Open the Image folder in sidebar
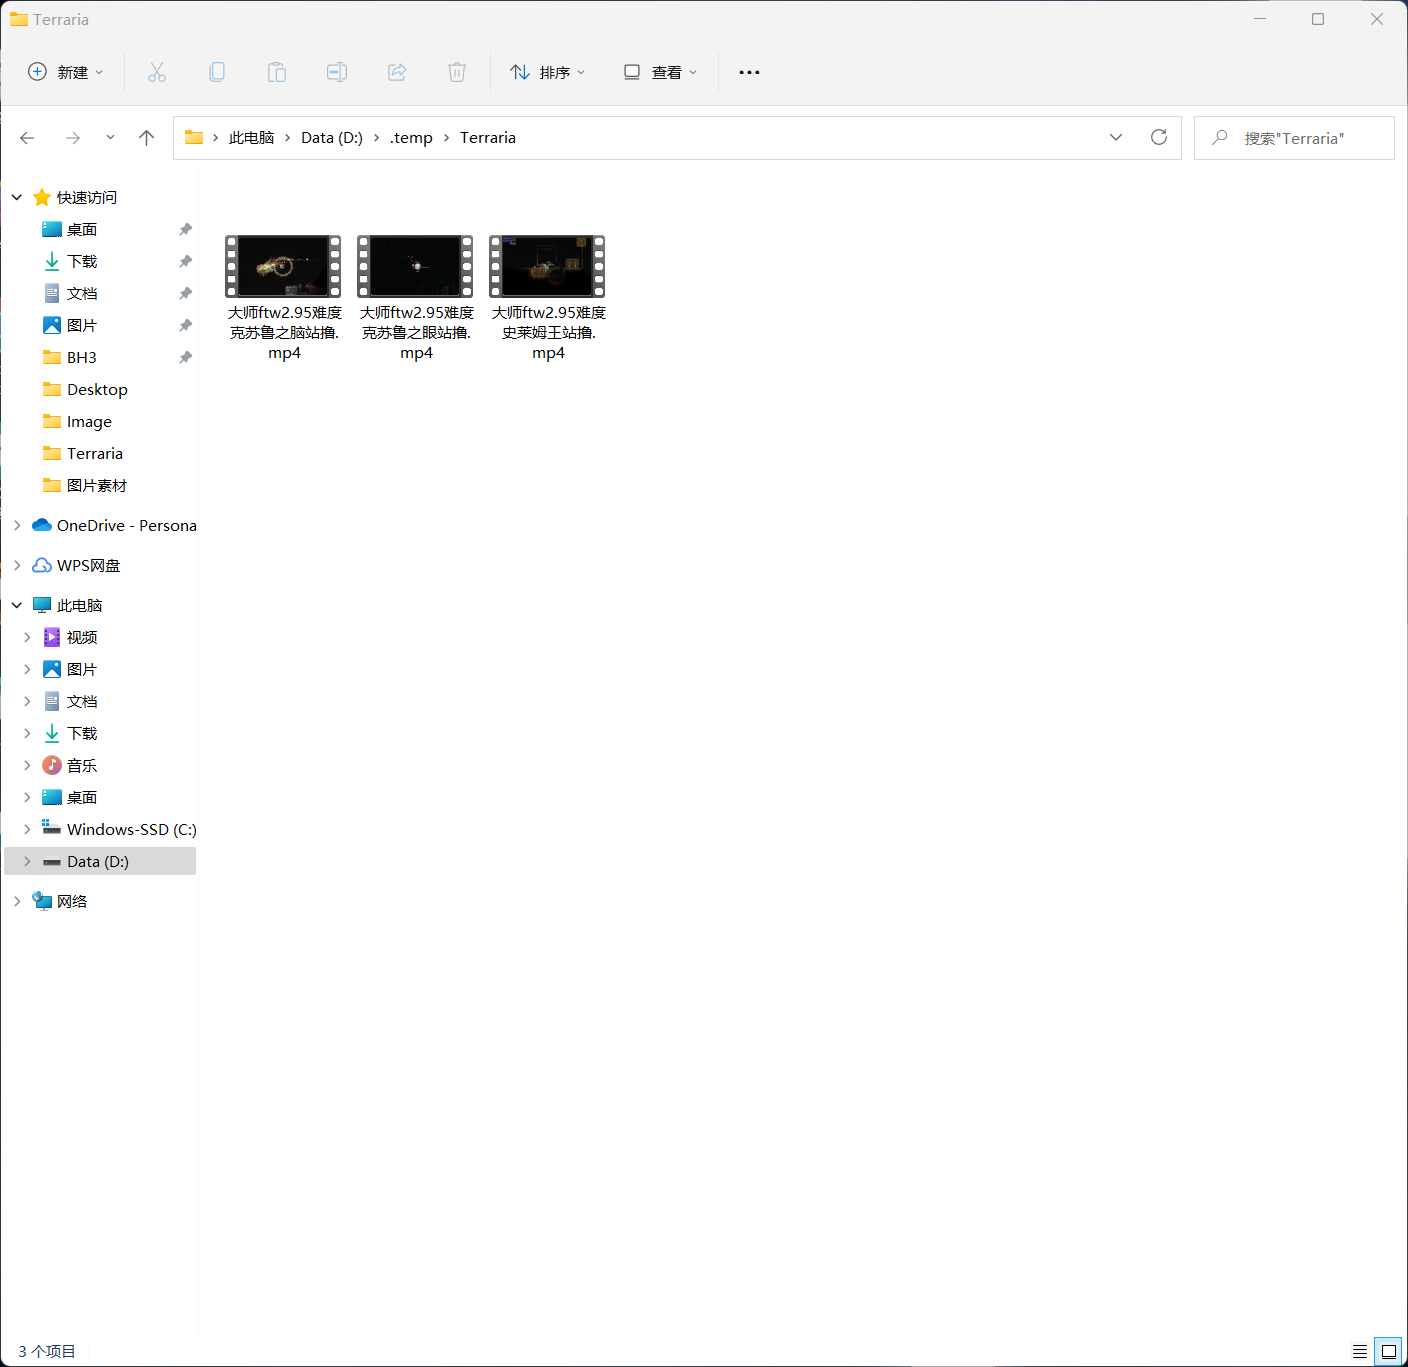1408x1367 pixels. pos(89,422)
